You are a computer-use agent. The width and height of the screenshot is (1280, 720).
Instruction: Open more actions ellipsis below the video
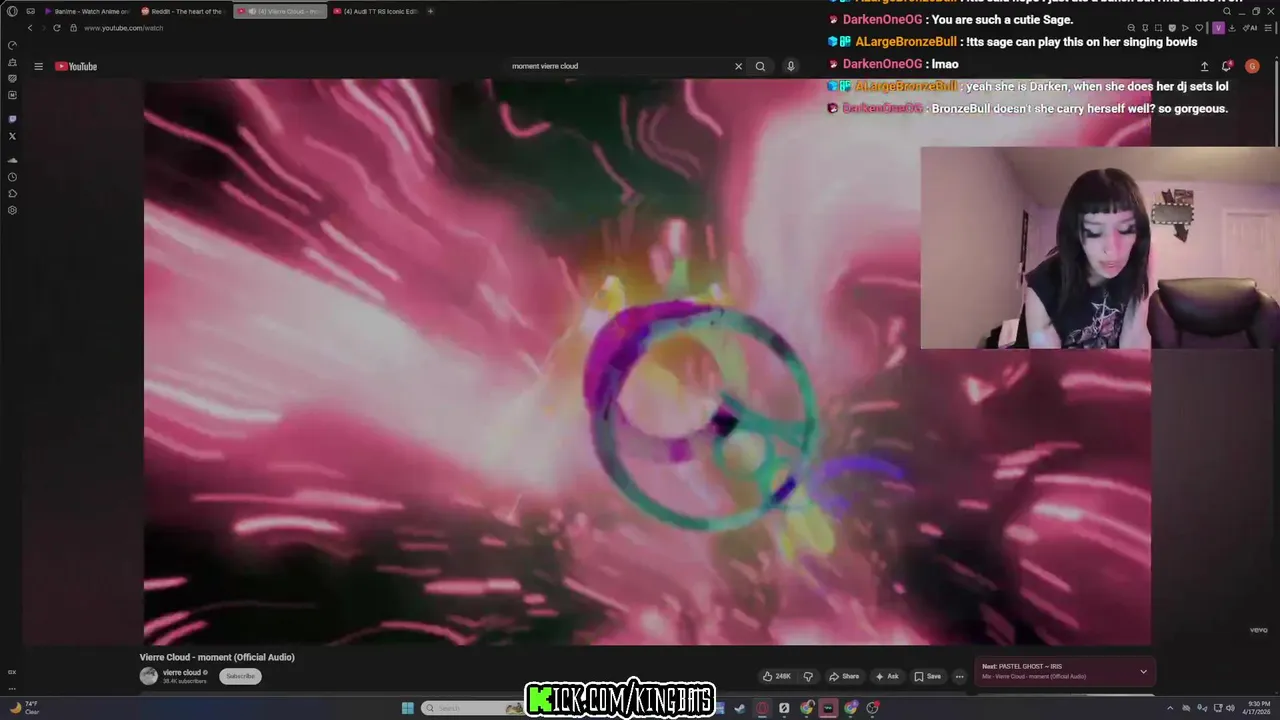[x=959, y=676]
